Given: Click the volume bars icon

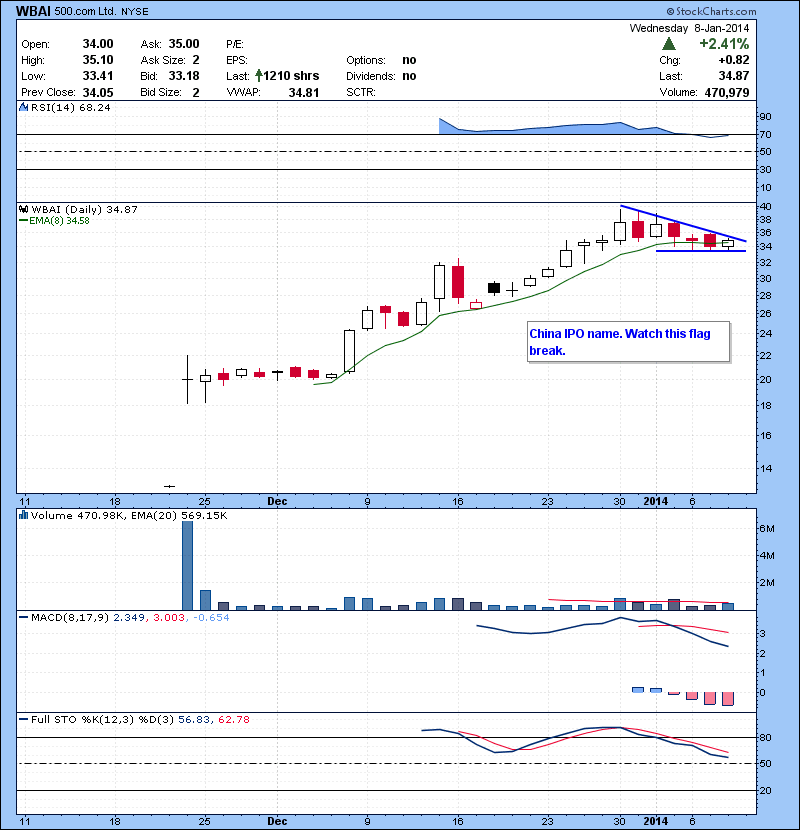Looking at the screenshot, I should coord(23,515).
